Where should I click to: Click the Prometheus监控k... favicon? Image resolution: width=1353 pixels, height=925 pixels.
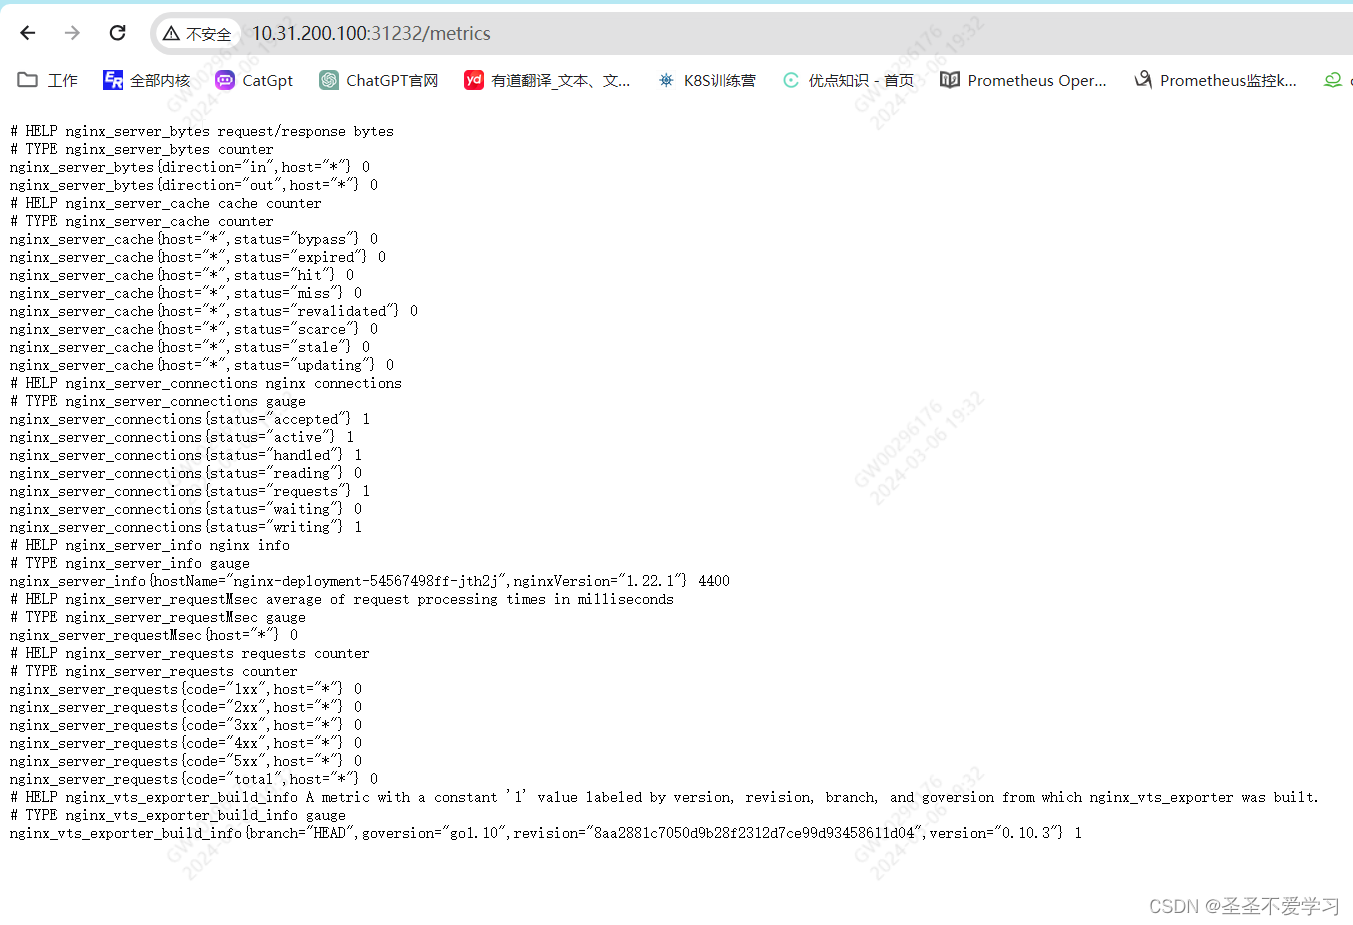pyautogui.click(x=1143, y=80)
